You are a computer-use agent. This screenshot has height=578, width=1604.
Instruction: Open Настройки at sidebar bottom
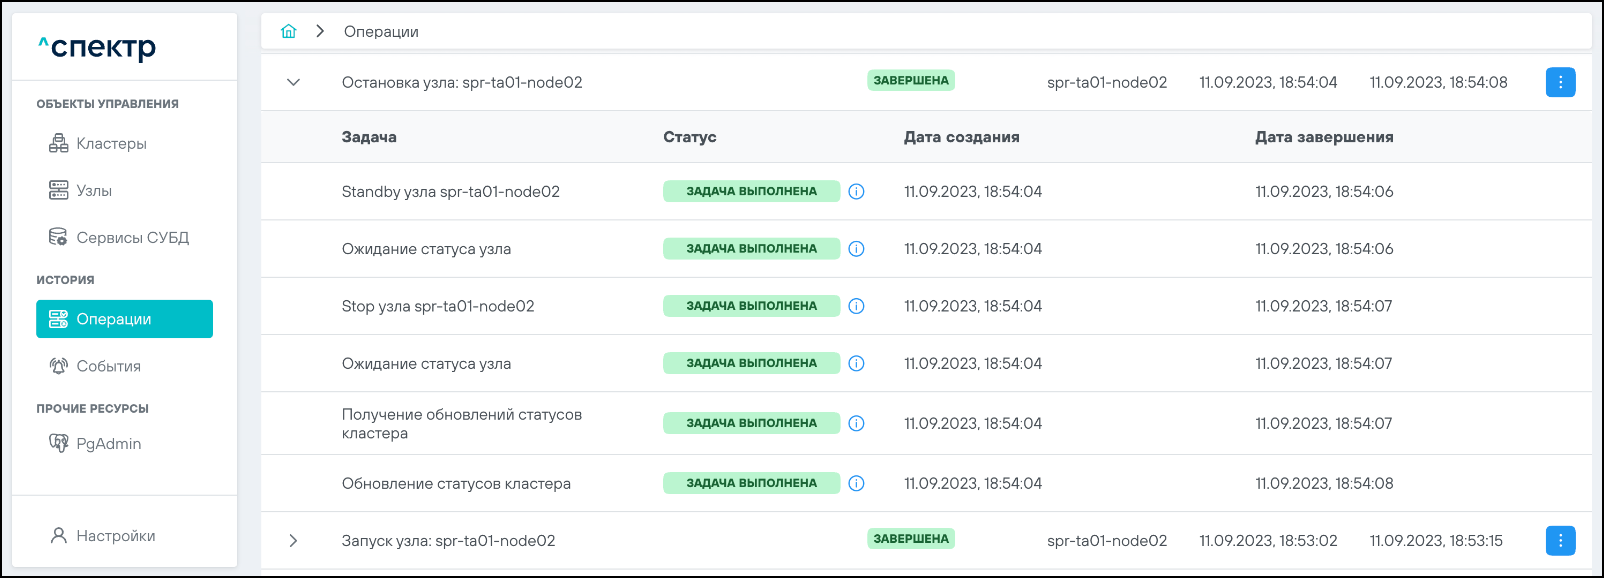point(115,536)
